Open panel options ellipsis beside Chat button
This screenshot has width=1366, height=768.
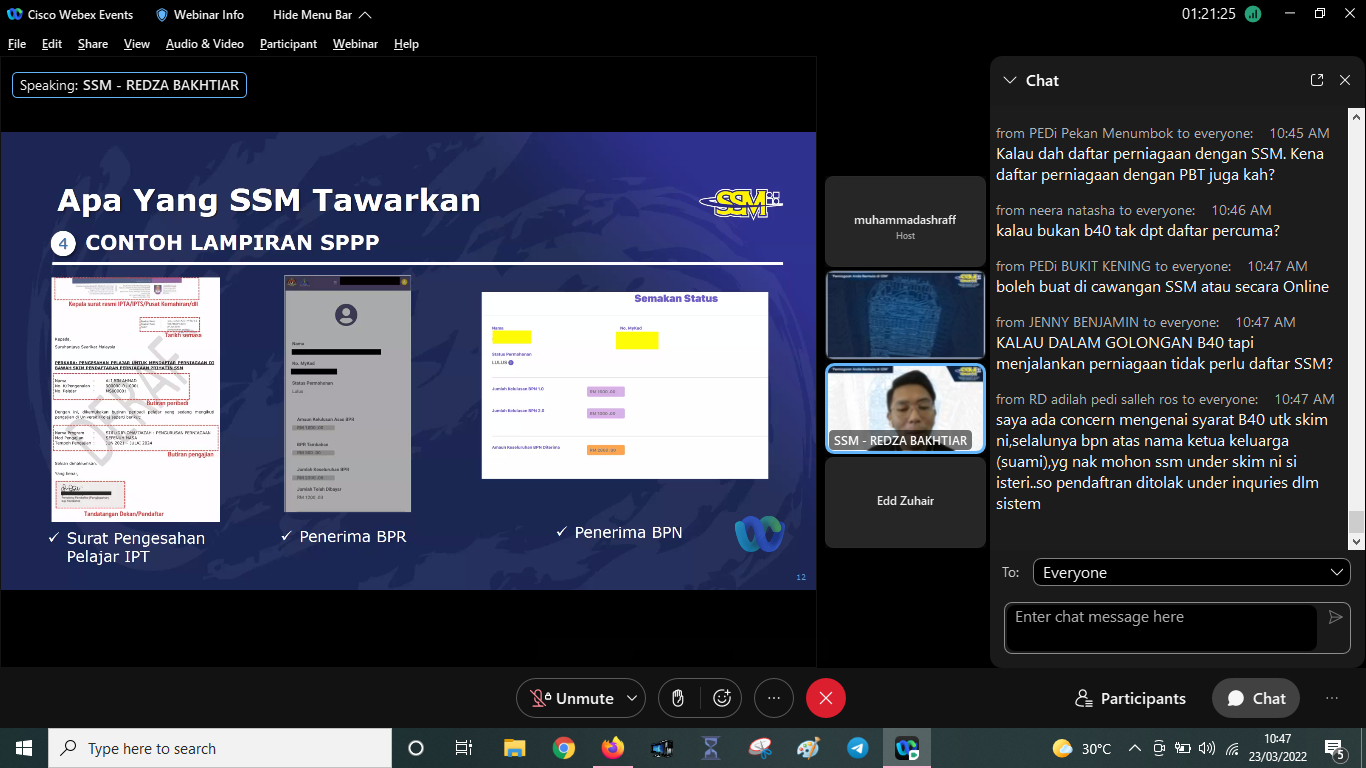point(1331,698)
